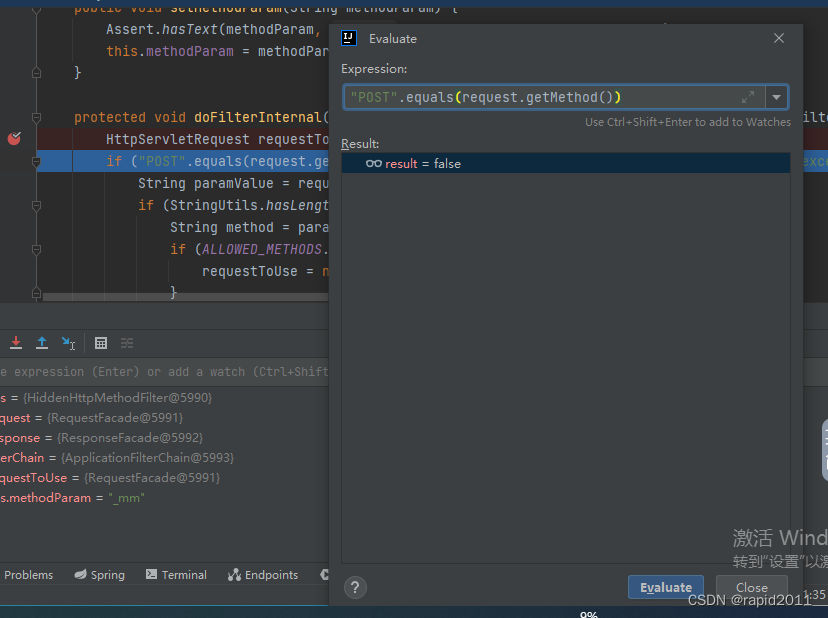Click the Step Into download-arrow icon
The image size is (828, 618).
[x=16, y=343]
